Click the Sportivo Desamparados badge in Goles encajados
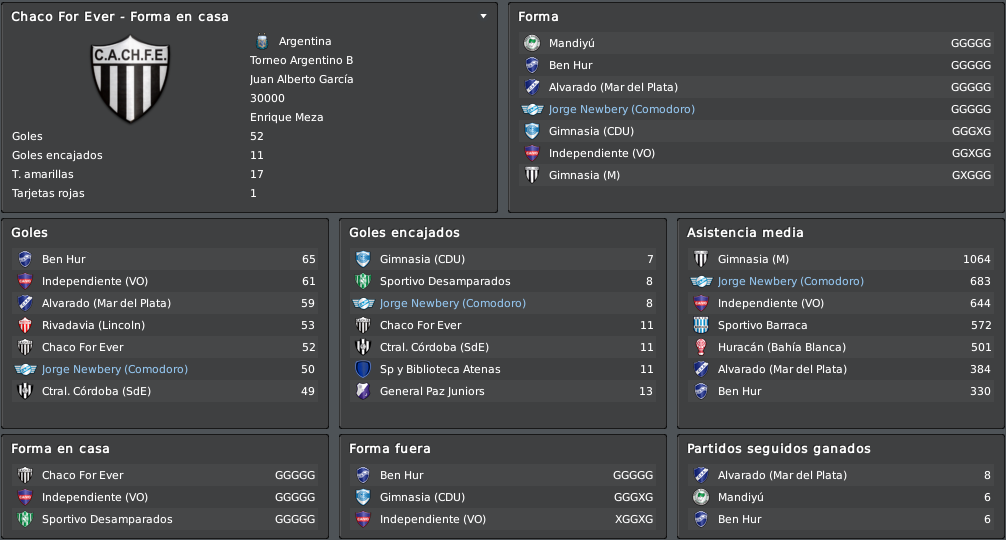 point(363,281)
